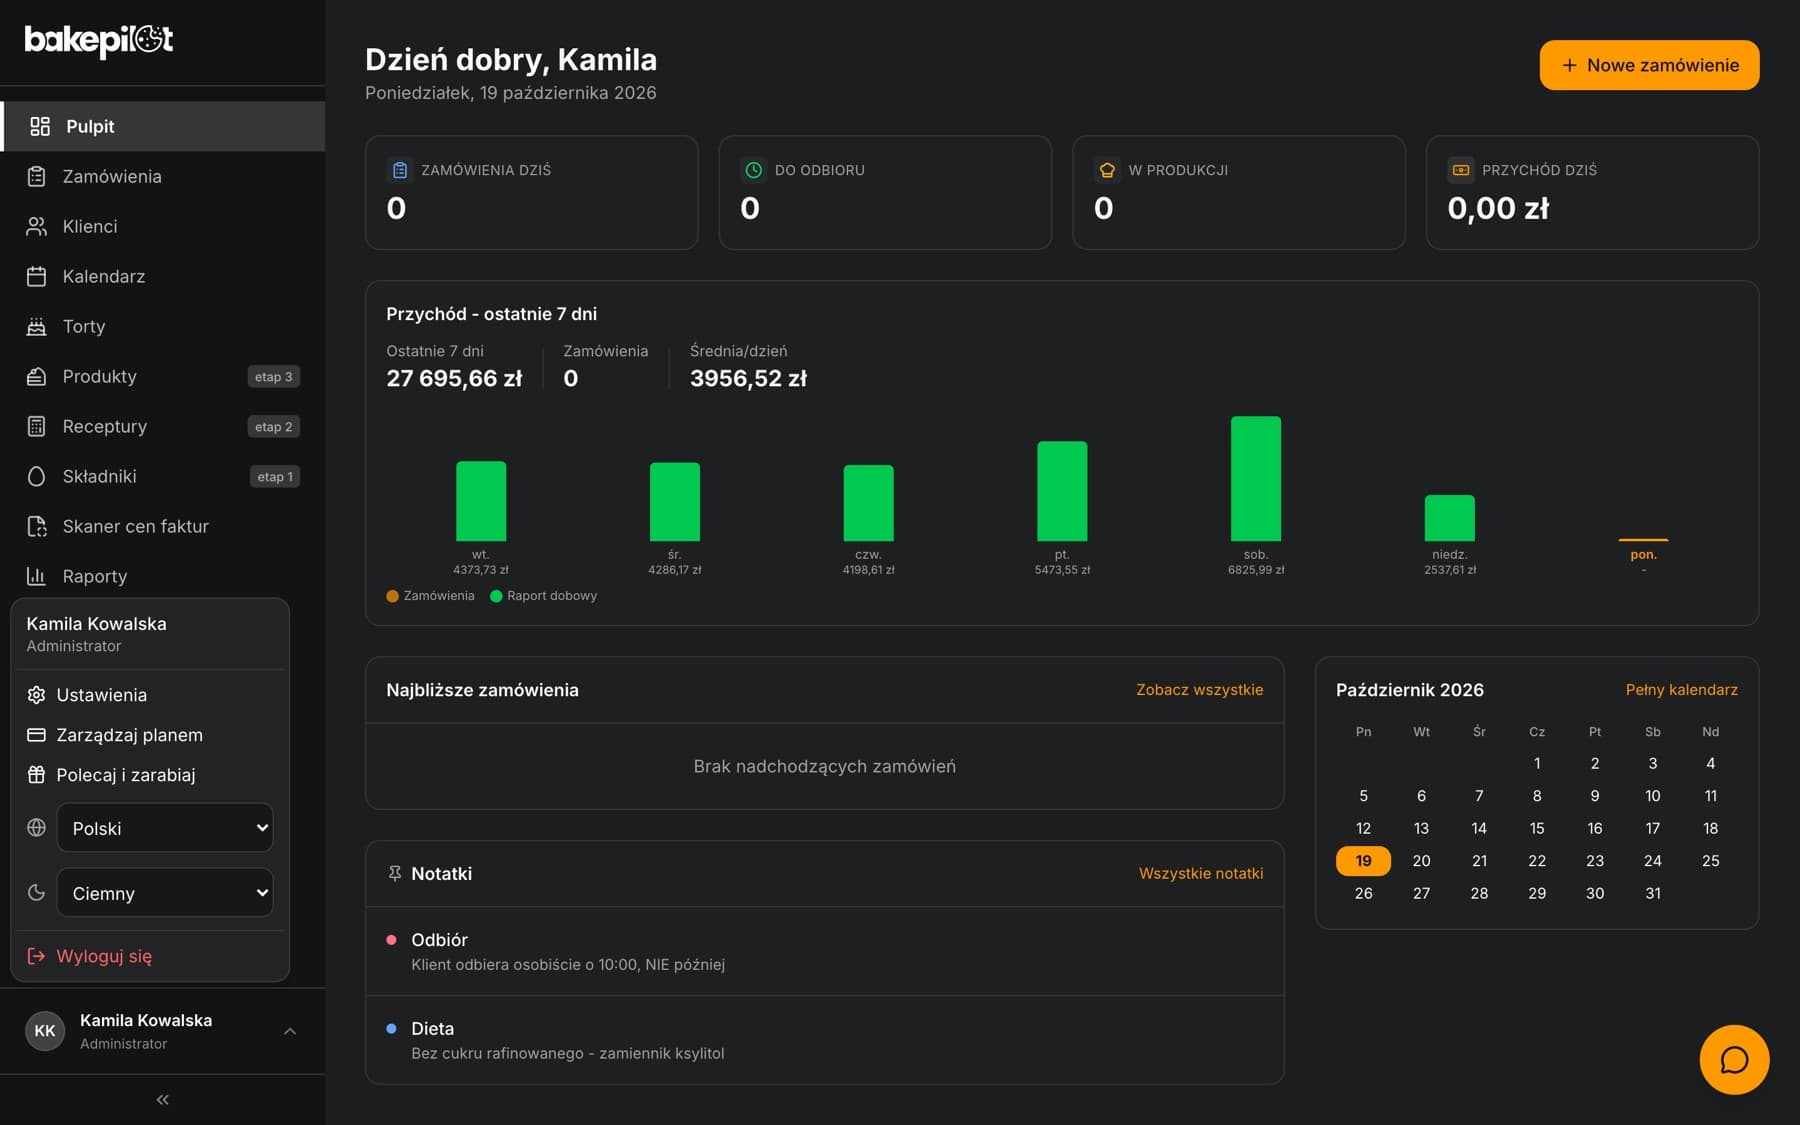This screenshot has width=1800, height=1125.
Task: Click the Składniki egg icon
Action: (x=37, y=476)
